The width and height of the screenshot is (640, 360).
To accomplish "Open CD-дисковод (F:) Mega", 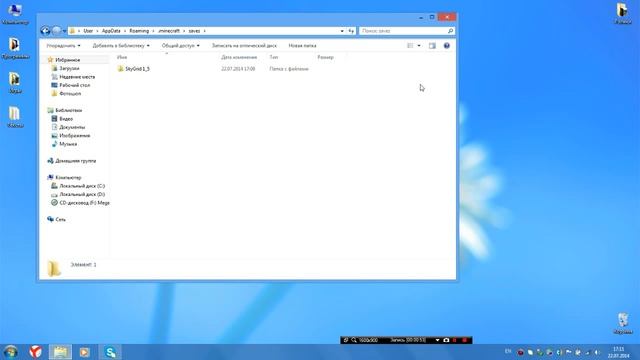I will point(84,203).
